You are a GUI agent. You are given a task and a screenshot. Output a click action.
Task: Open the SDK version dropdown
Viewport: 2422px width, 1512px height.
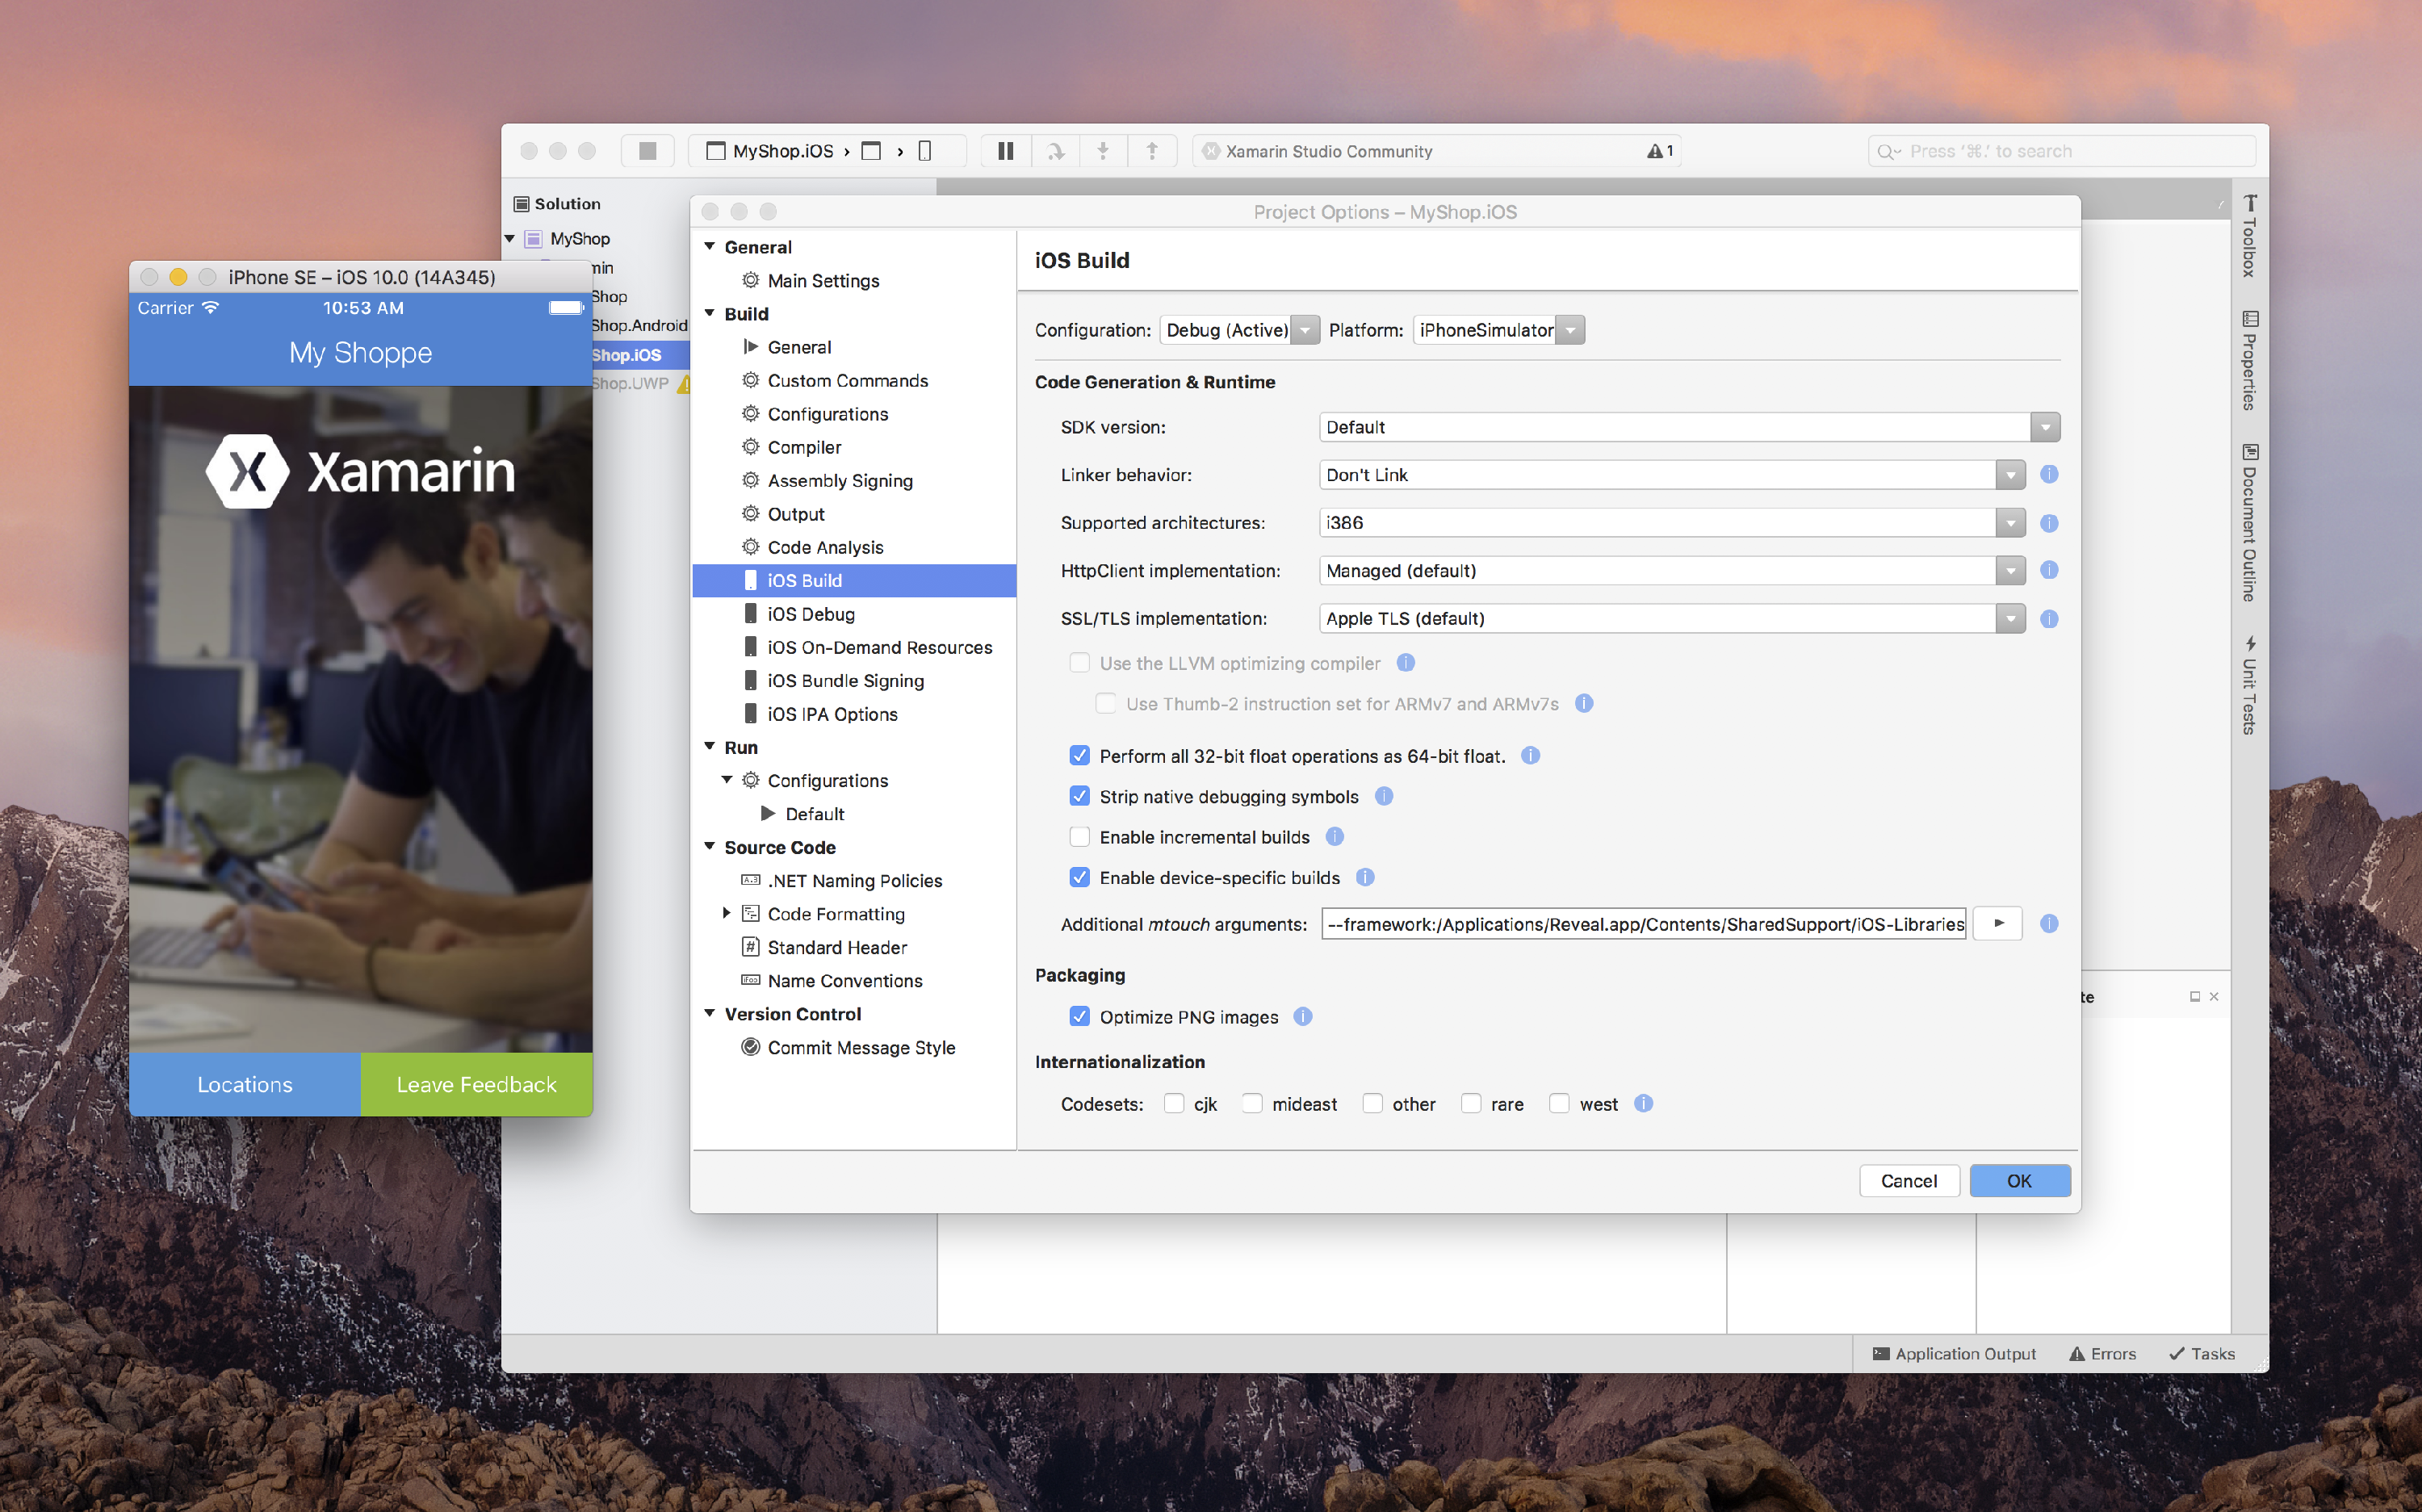1689,427
